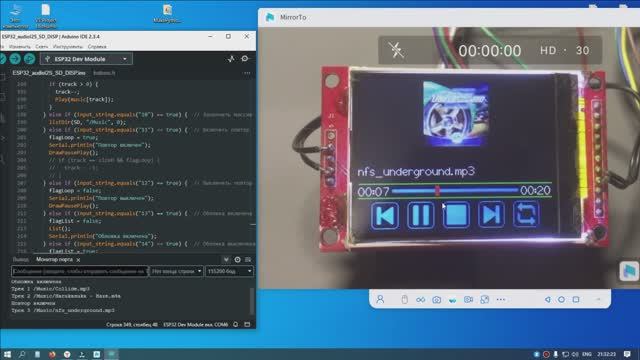The image size is (640, 360).
Task: Toggle timestamp display in serial monitor
Action: click(238, 260)
